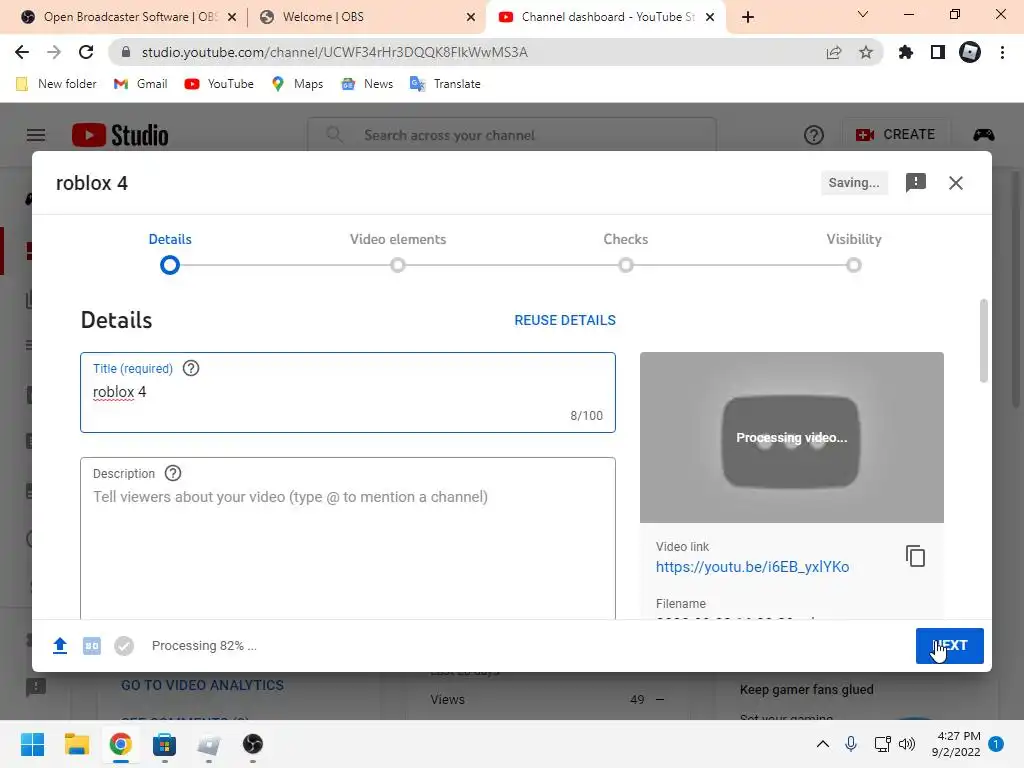This screenshot has height=768, width=1024.
Task: Click the CREATE button
Action: (896, 135)
